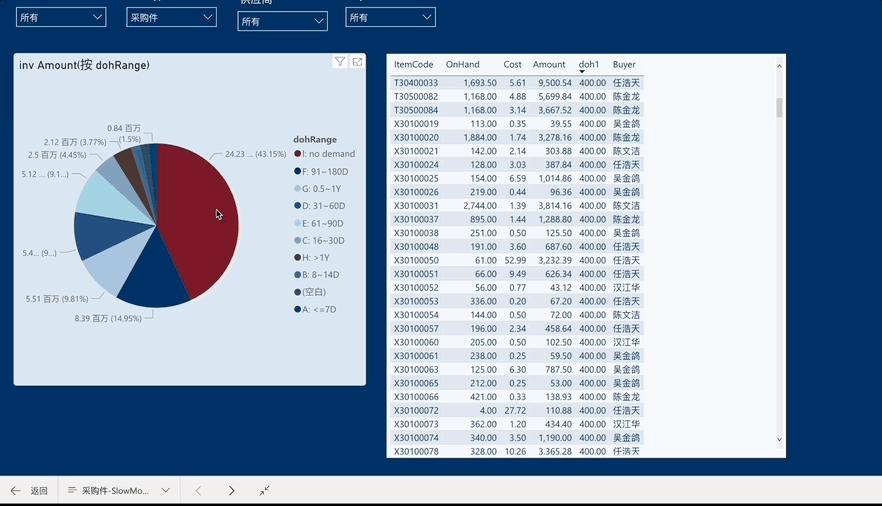Select item X30100052
The height and width of the screenshot is (506, 882).
pos(416,287)
